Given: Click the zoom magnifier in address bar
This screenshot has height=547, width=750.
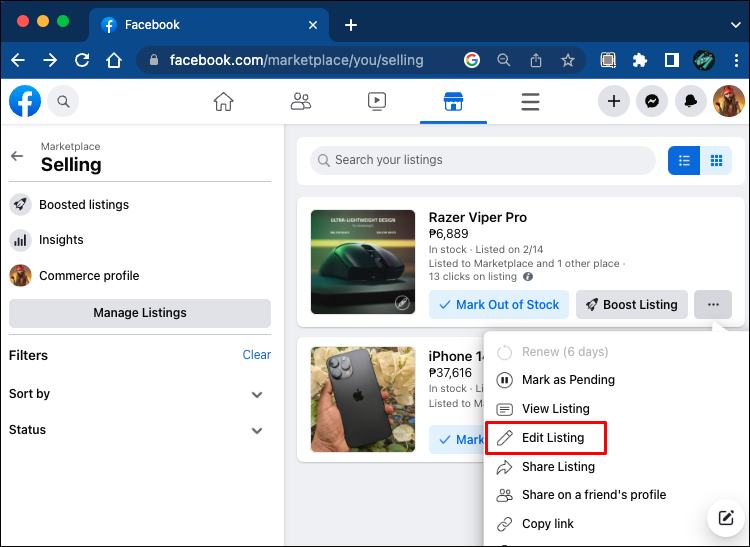Looking at the screenshot, I should pyautogui.click(x=503, y=60).
